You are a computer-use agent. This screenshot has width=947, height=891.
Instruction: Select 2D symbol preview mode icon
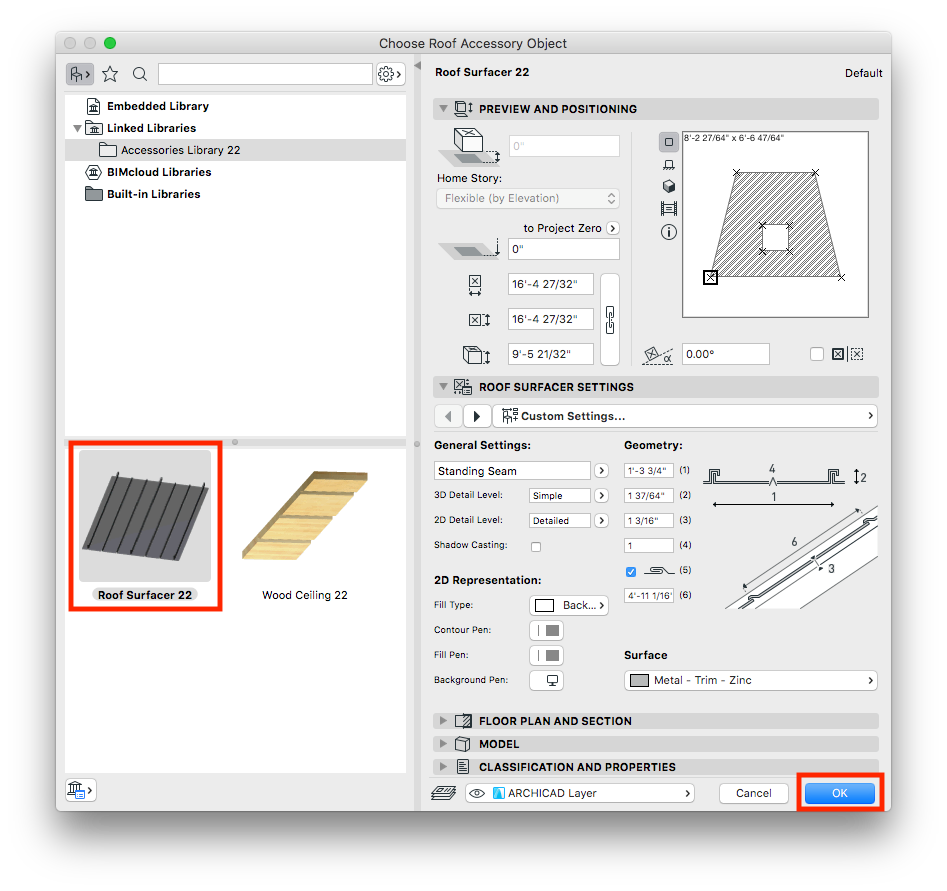tap(669, 142)
